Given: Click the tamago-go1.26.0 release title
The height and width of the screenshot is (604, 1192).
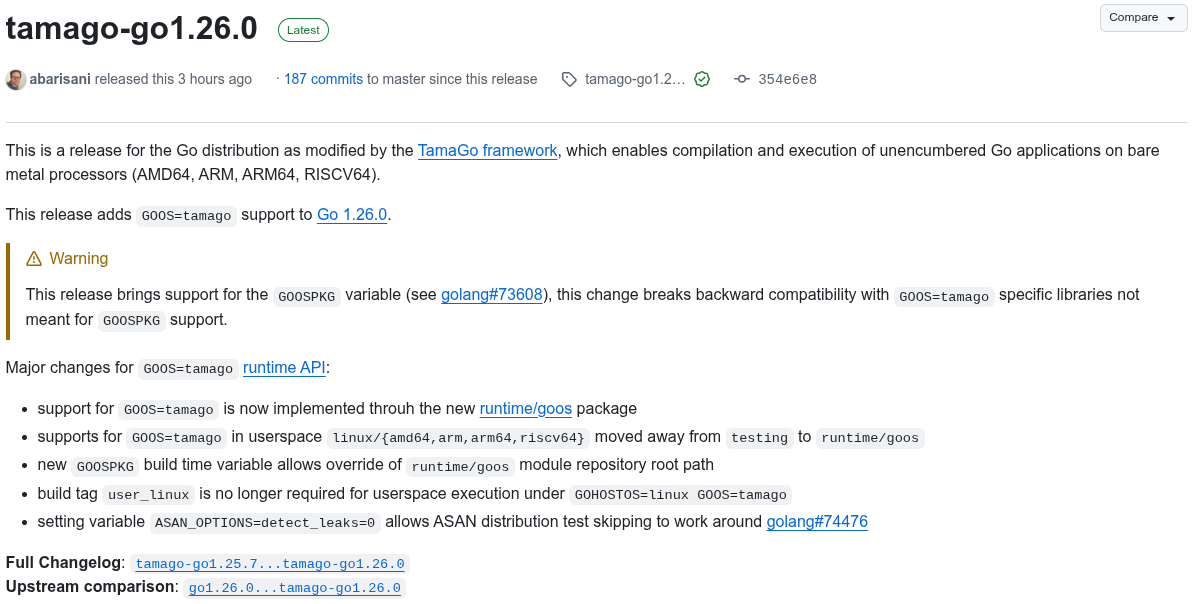Looking at the screenshot, I should (132, 28).
